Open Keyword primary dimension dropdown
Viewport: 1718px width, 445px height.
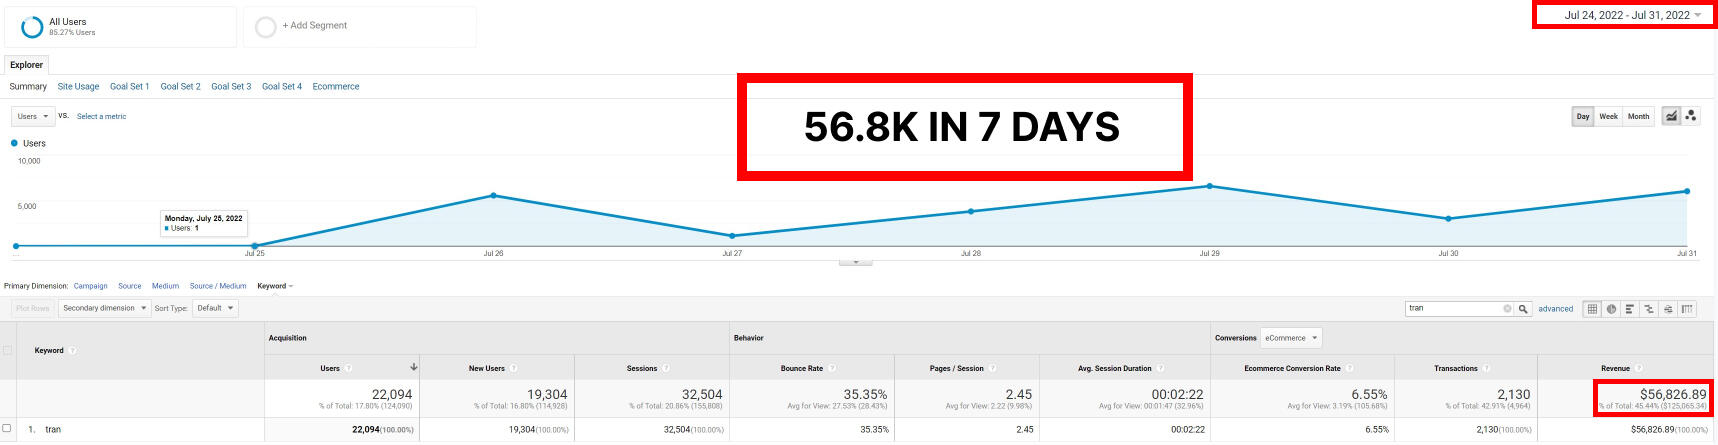tap(275, 286)
